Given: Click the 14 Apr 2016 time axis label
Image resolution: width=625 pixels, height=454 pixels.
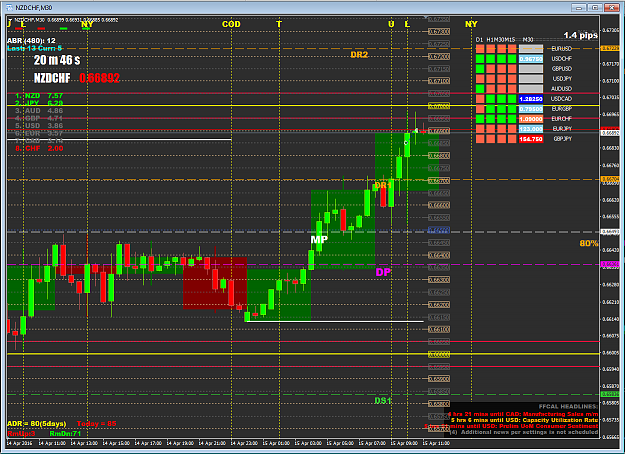Looking at the screenshot, I should coord(20,443).
